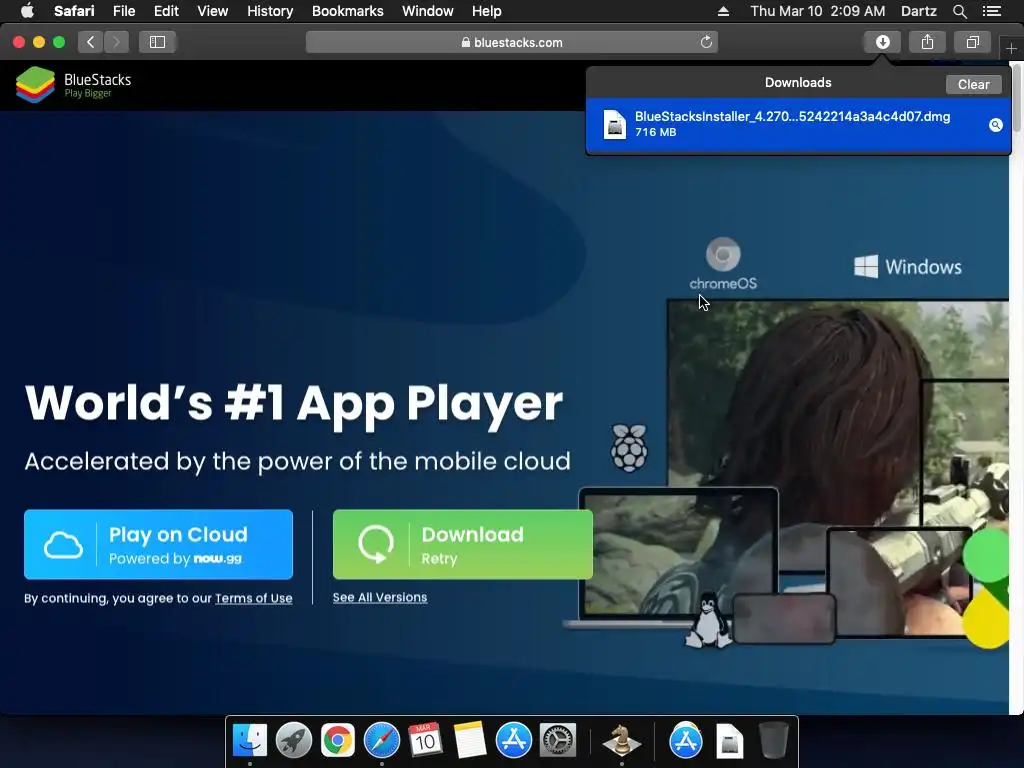Open the Help menu

click(x=487, y=11)
